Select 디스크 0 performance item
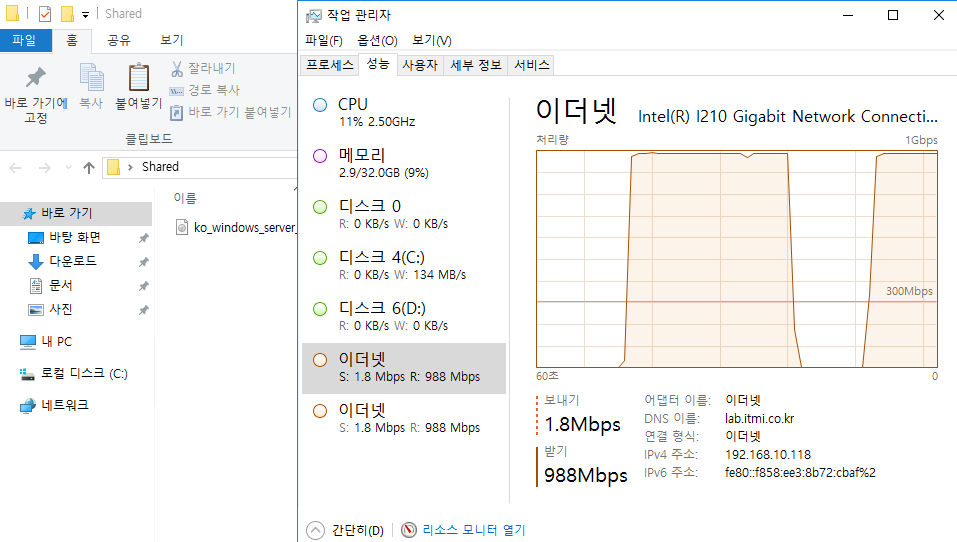Image resolution: width=957 pixels, height=542 pixels. pos(404,214)
